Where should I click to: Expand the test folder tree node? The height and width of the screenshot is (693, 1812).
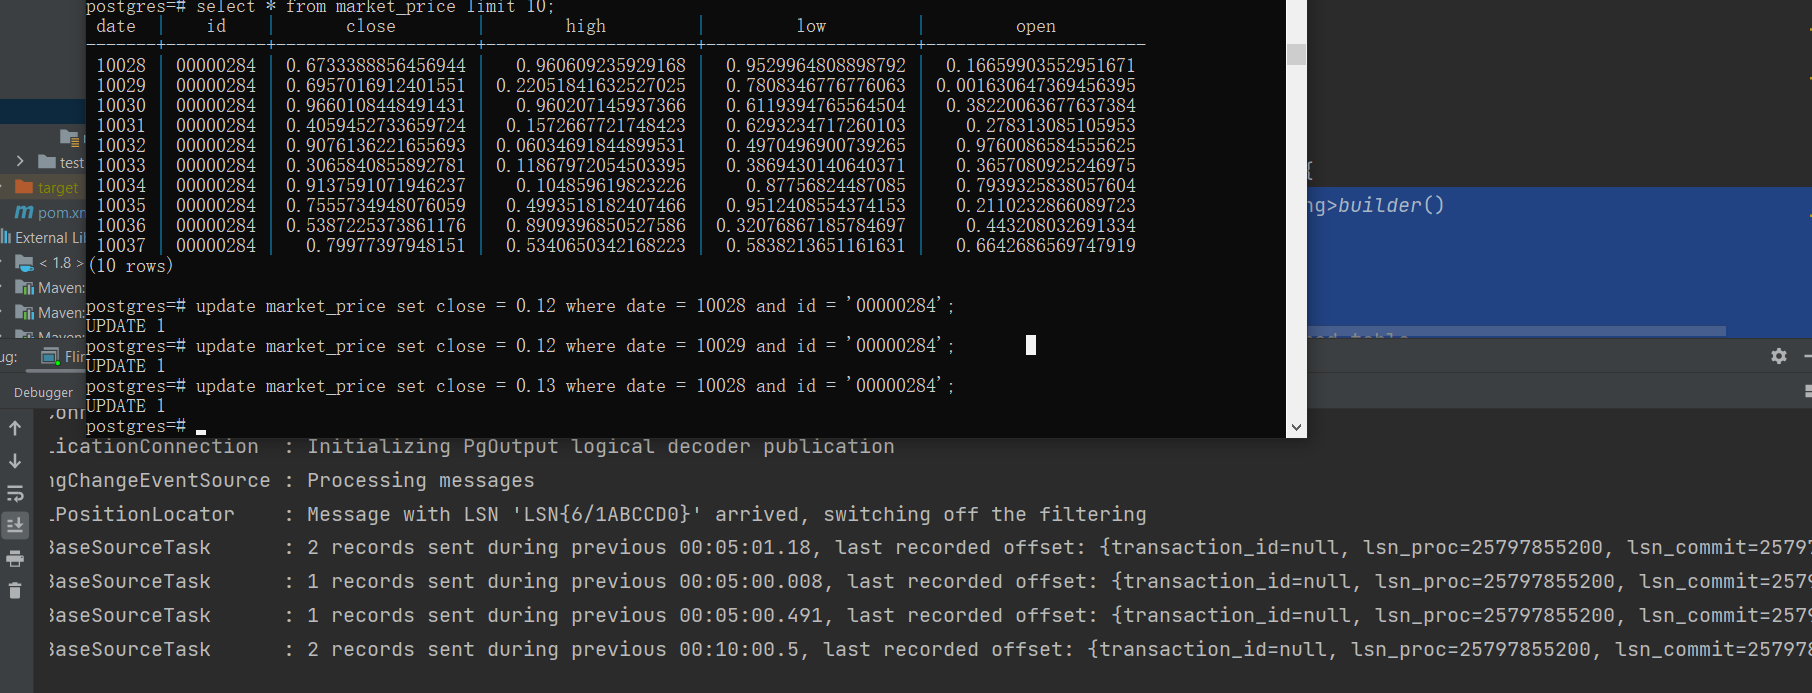point(20,161)
